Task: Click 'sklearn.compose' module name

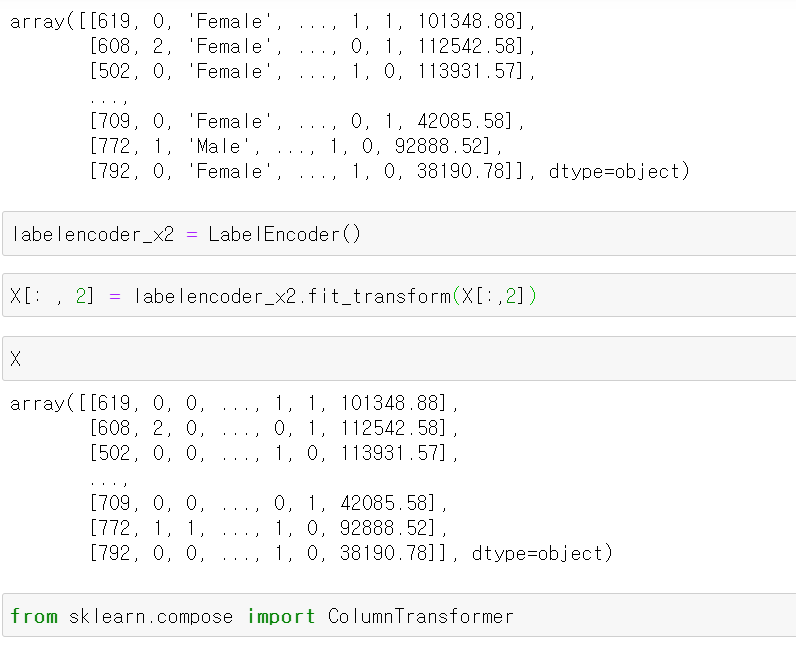Action: (151, 616)
